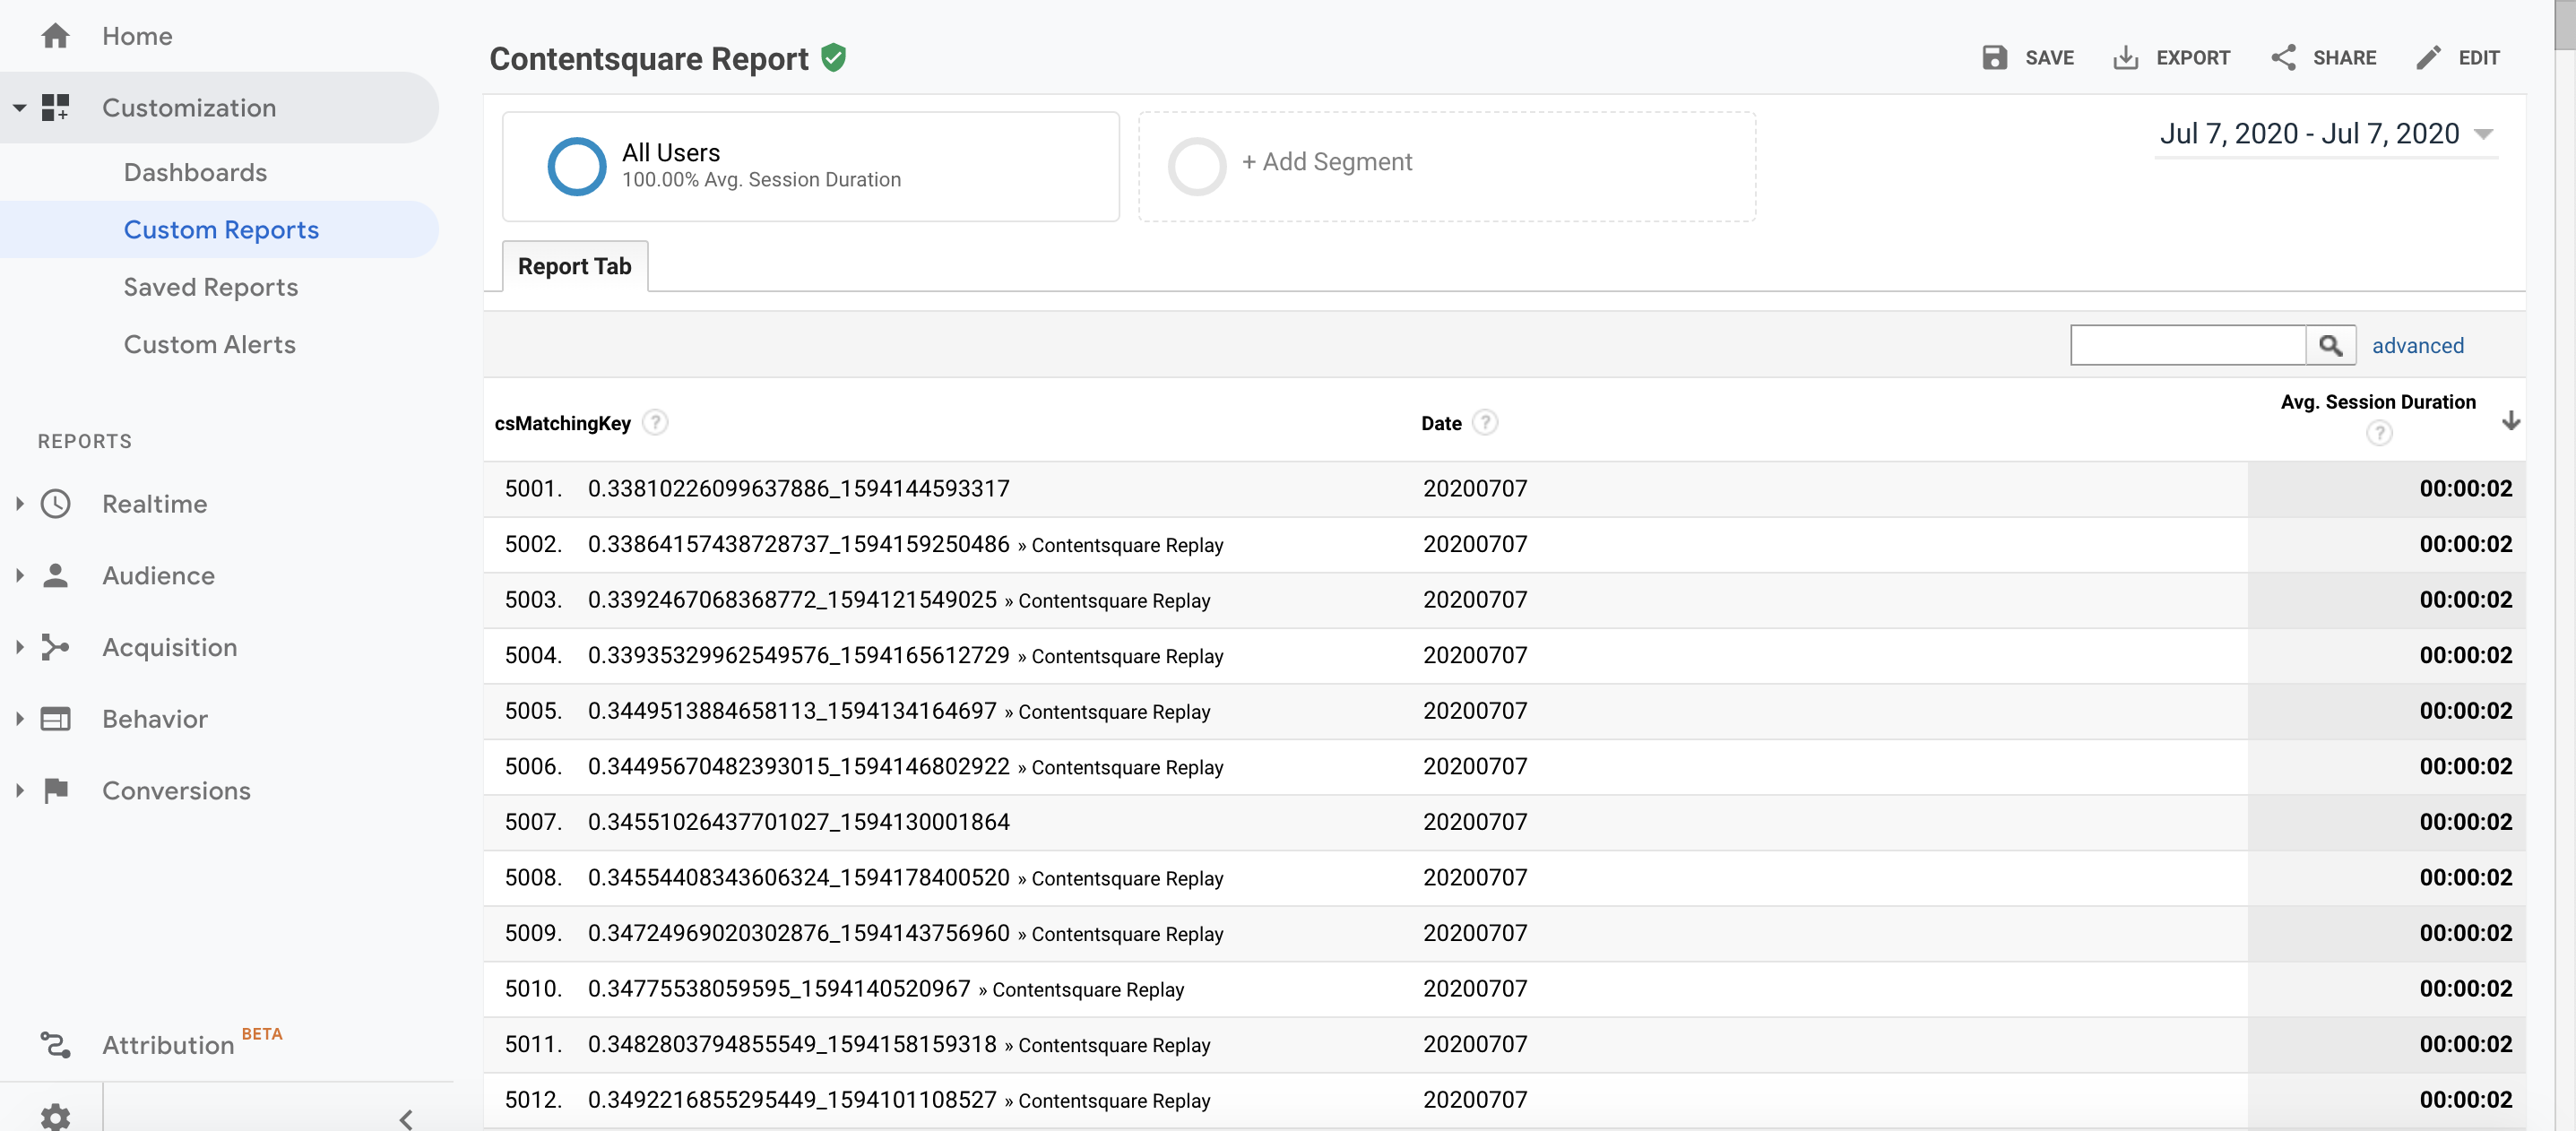Click the SAVE button label
The height and width of the screenshot is (1131, 2576).
point(2049,57)
